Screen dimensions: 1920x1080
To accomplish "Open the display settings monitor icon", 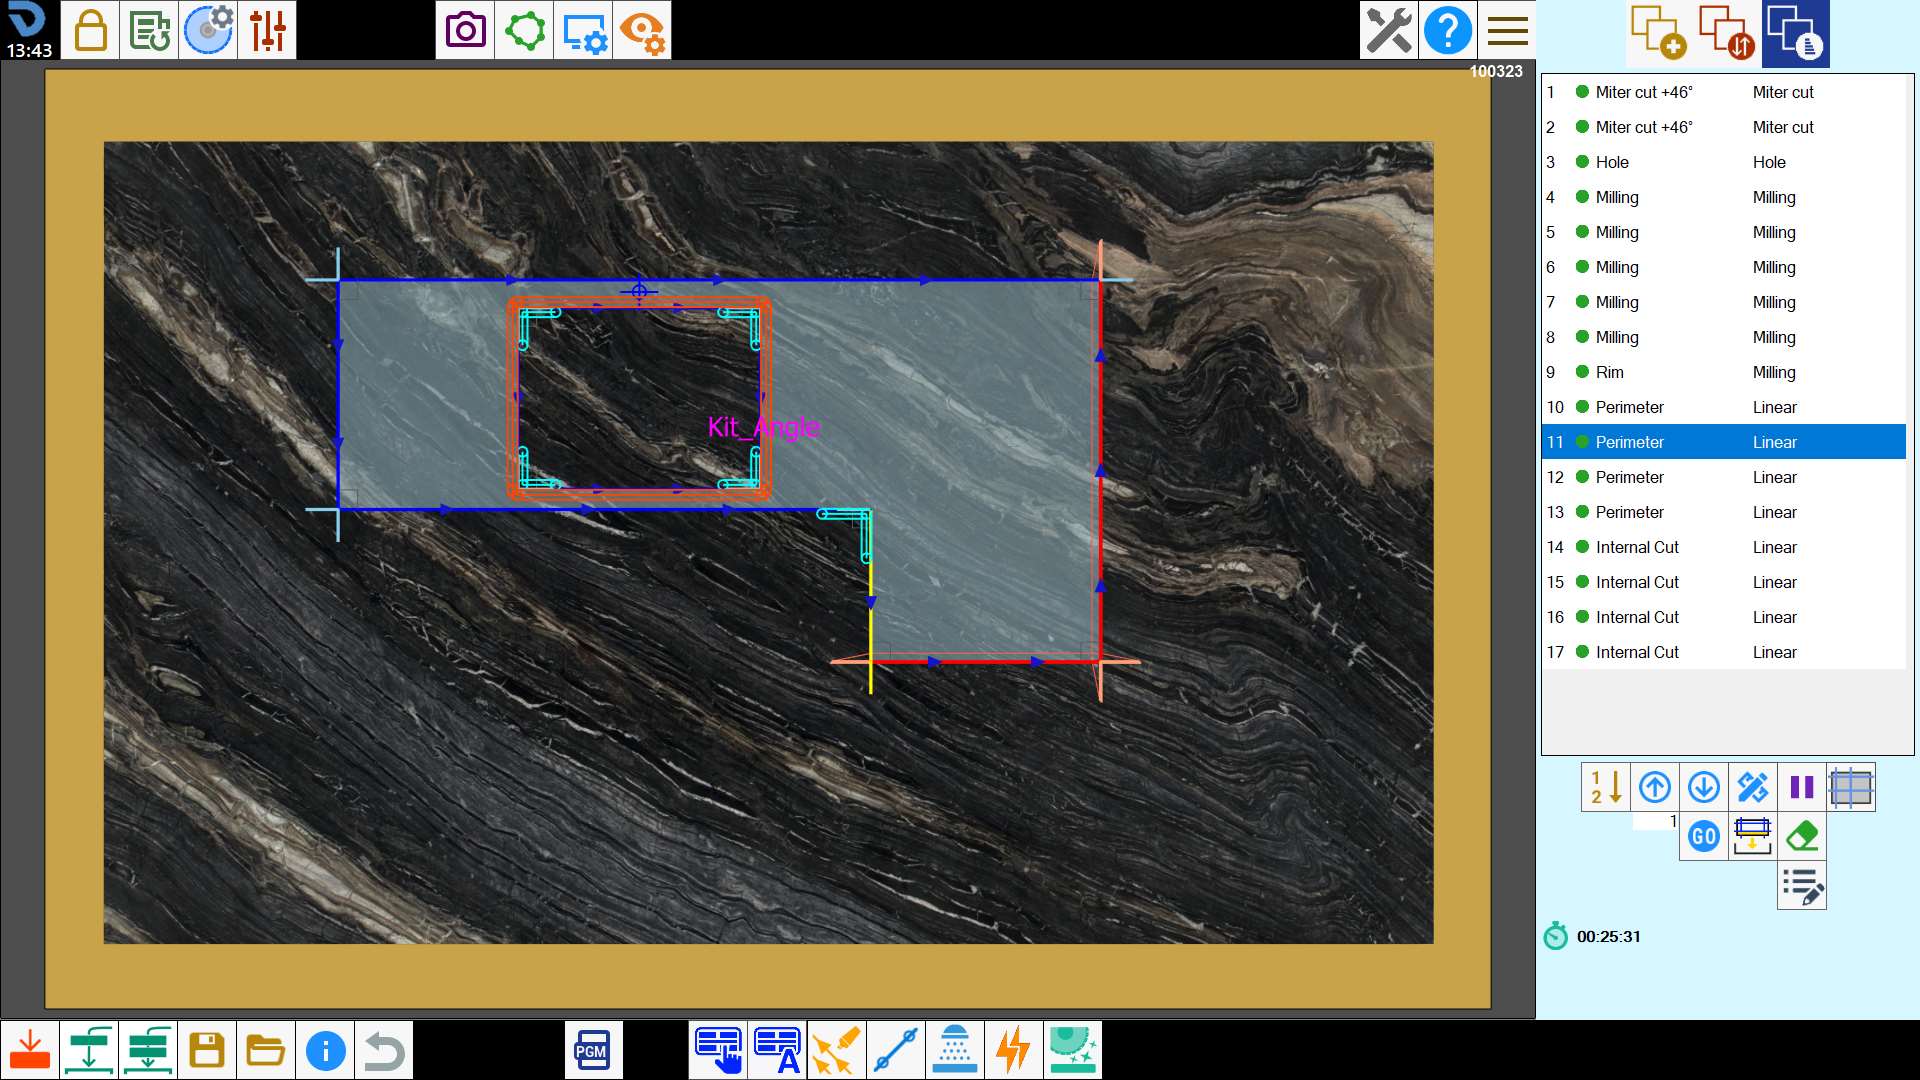I will pos(583,30).
